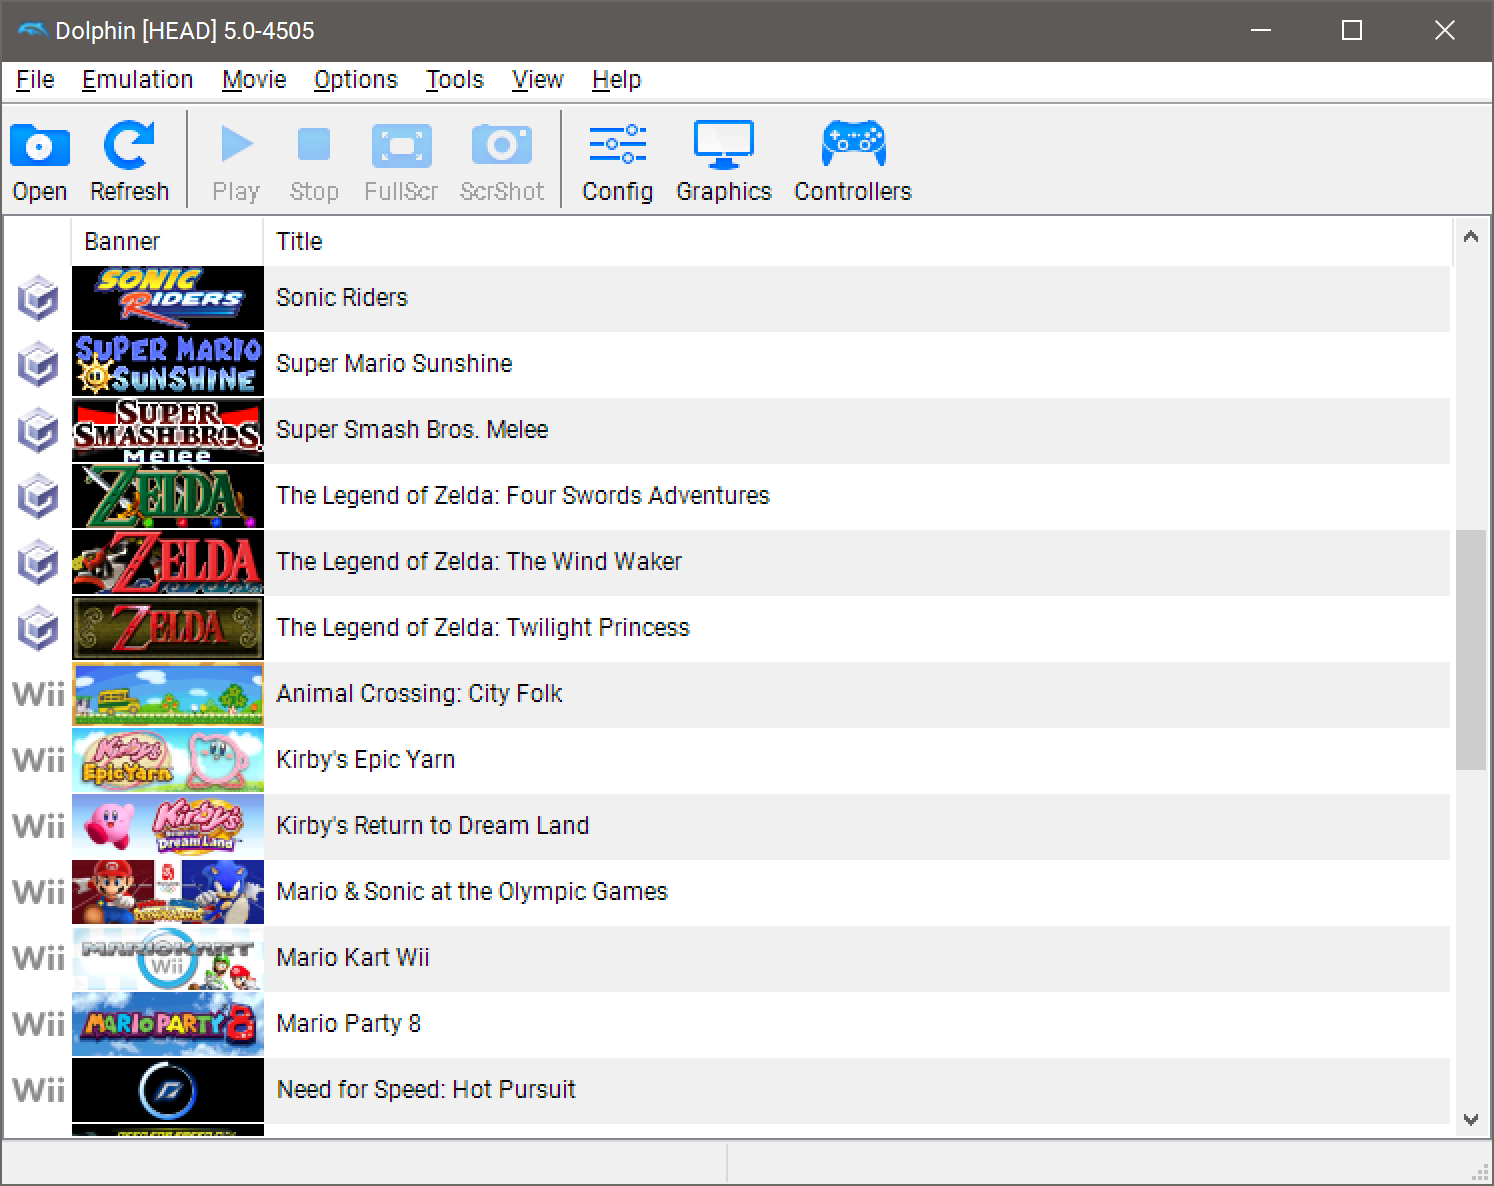Click the Wii icon beside Animal Crossing: City Folk
Viewport: 1494px width, 1186px height.
(x=38, y=694)
